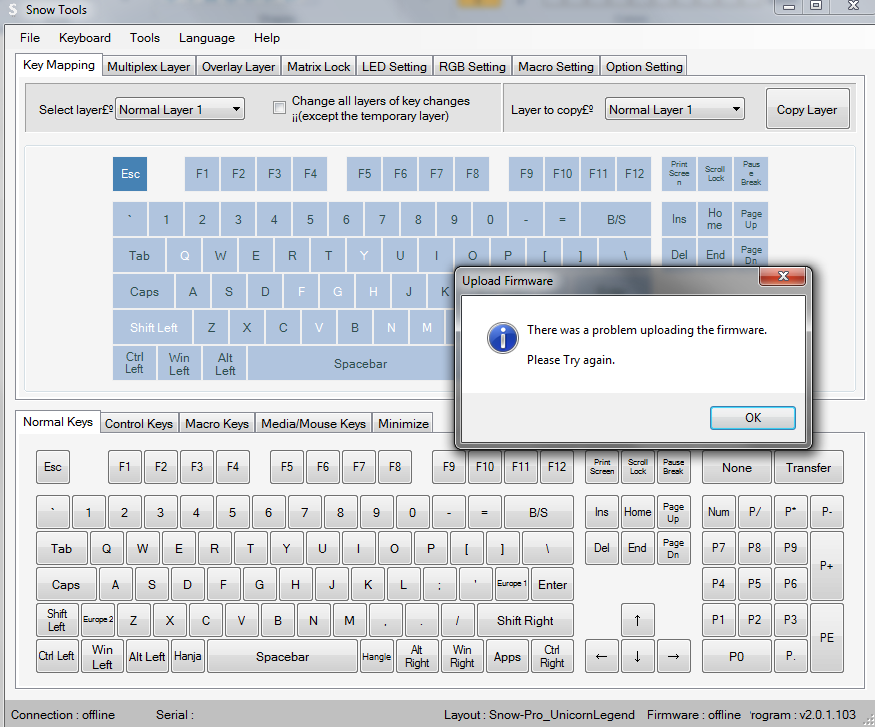Open the Select layer dropdown
This screenshot has width=875, height=727.
pos(180,110)
